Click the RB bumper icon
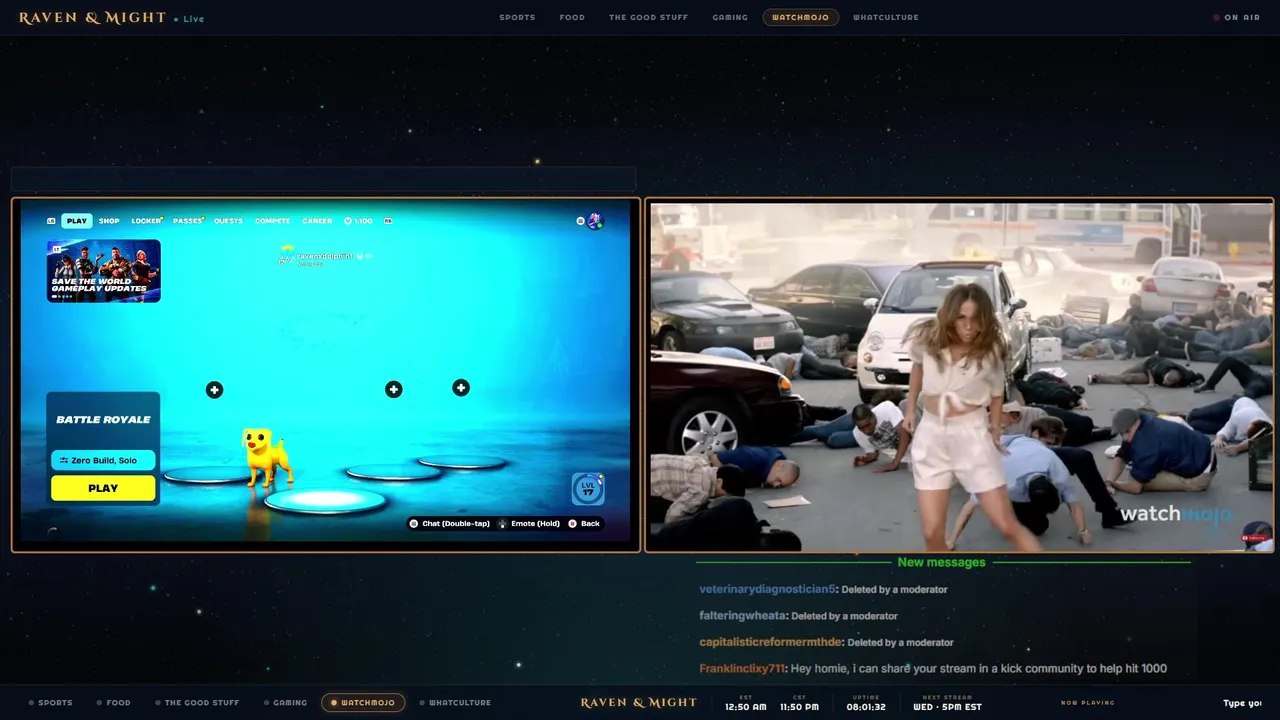Viewport: 1280px width, 720px height. 388,221
